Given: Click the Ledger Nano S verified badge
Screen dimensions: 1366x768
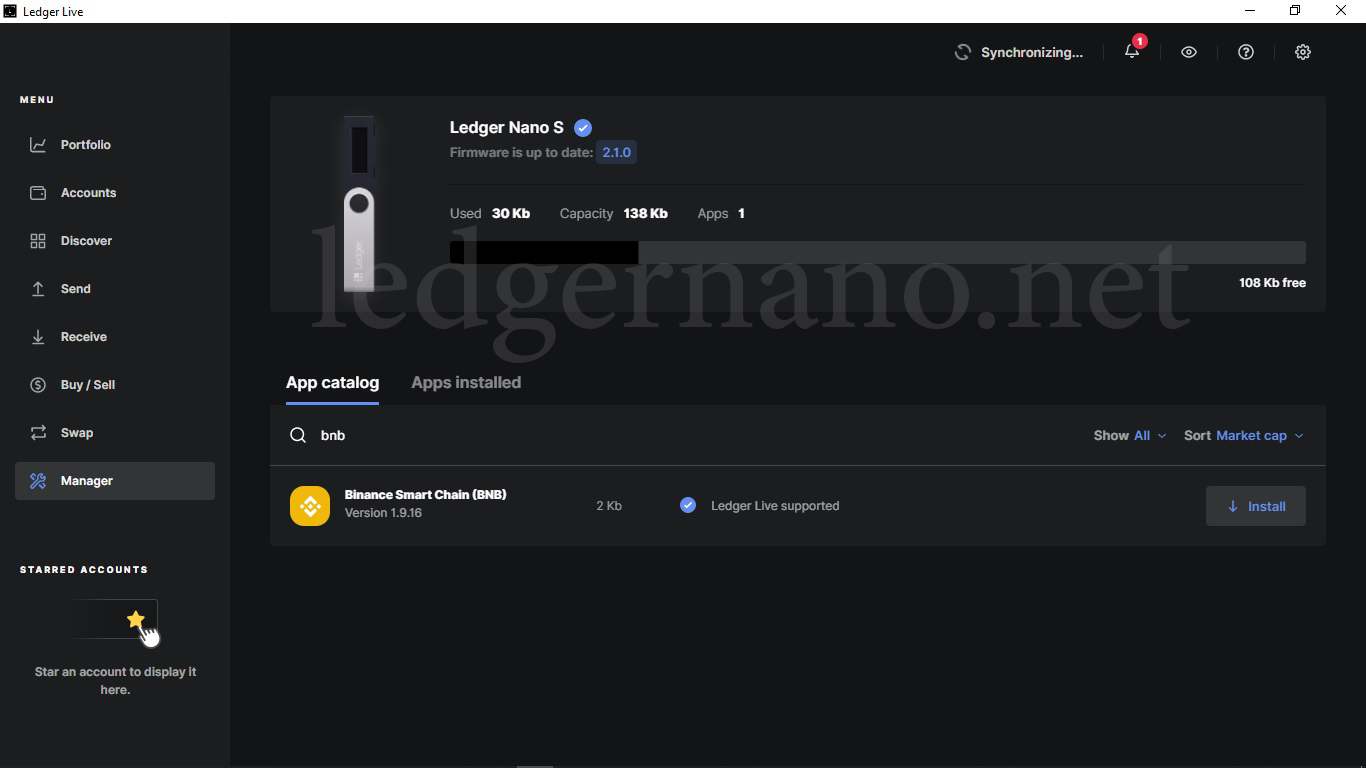Looking at the screenshot, I should coord(583,128).
